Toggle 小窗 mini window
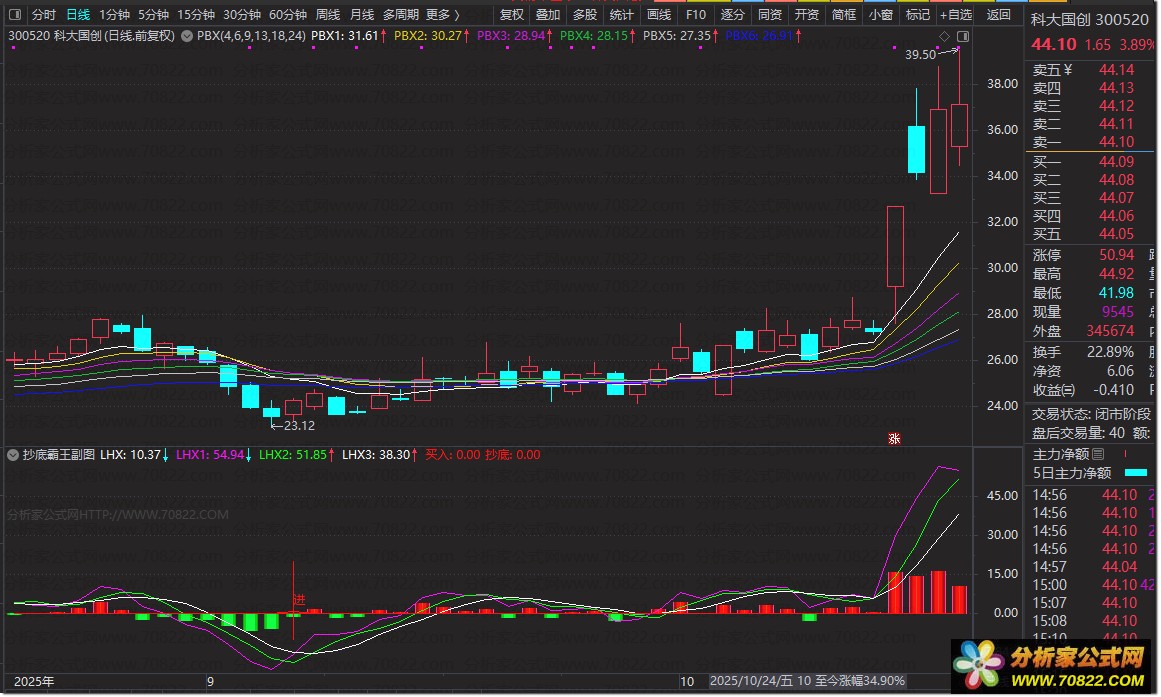Screen dimensions: 1161x697 click(881, 14)
